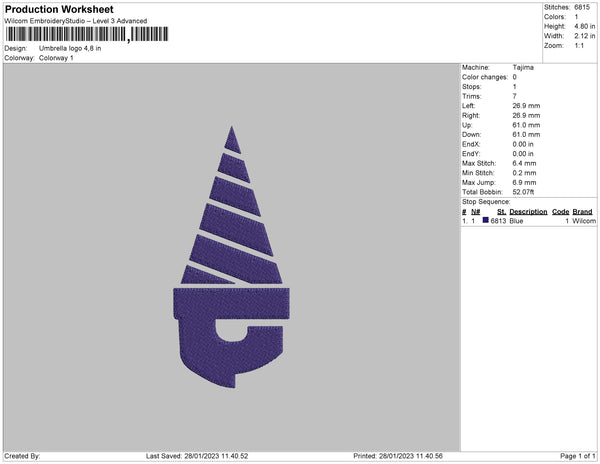Click the 'Created By:' label
This screenshot has width=600, height=464.
pos(22,456)
